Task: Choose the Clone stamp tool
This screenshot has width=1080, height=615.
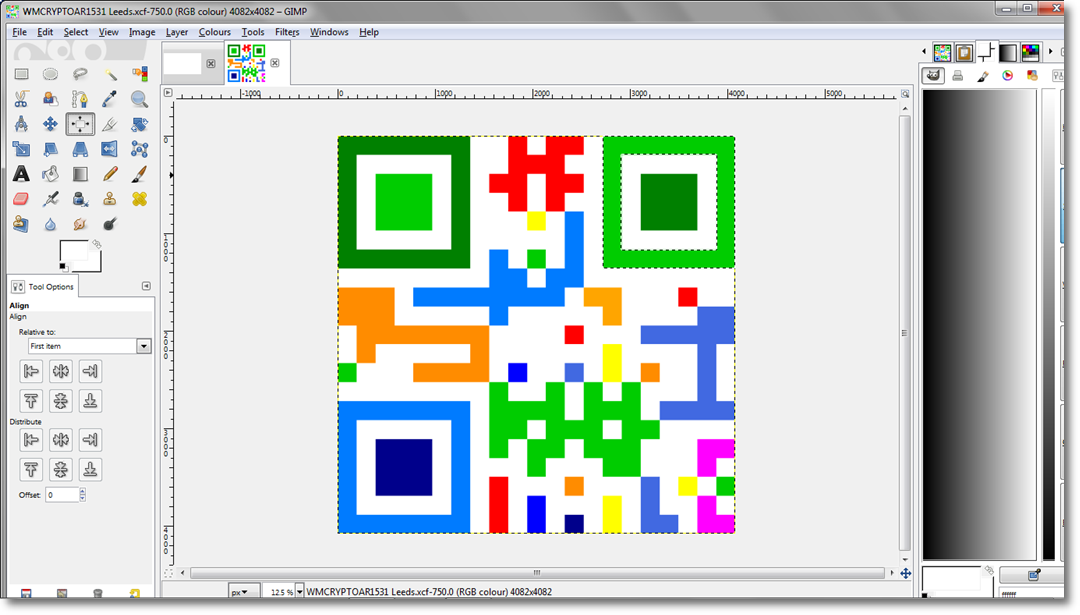Action: [x=110, y=199]
